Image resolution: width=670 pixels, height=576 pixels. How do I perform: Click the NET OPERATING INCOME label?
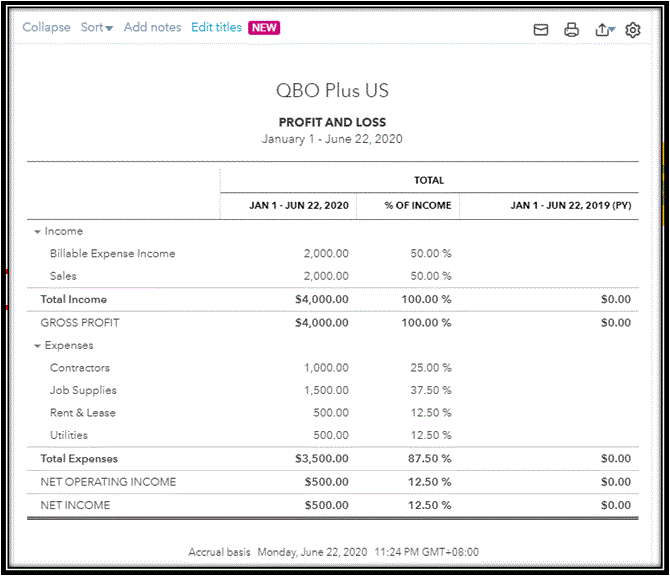pos(108,482)
